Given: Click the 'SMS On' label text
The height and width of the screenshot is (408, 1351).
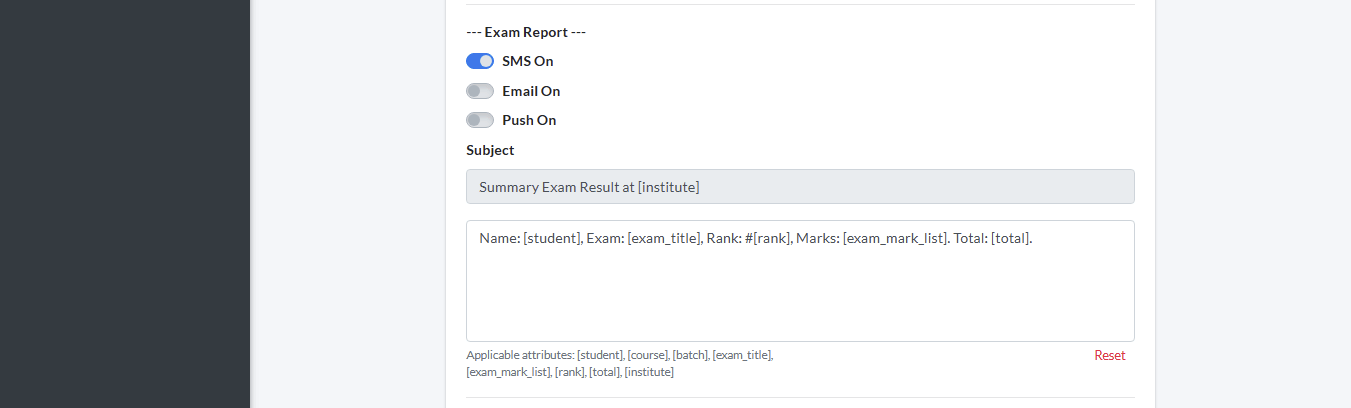Looking at the screenshot, I should point(527,61).
